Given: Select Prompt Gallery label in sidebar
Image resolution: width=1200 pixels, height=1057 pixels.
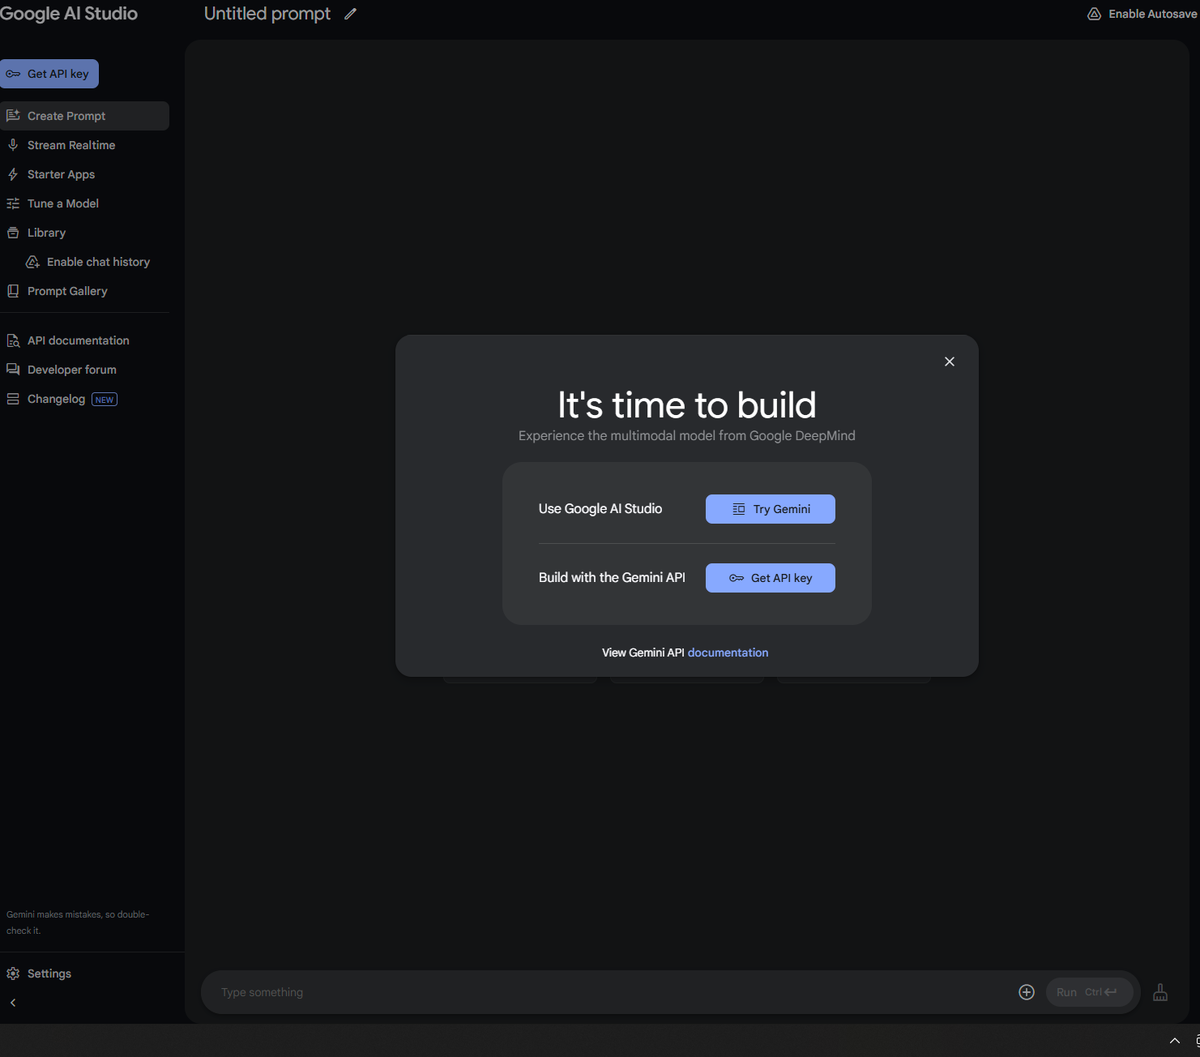Looking at the screenshot, I should (67, 291).
